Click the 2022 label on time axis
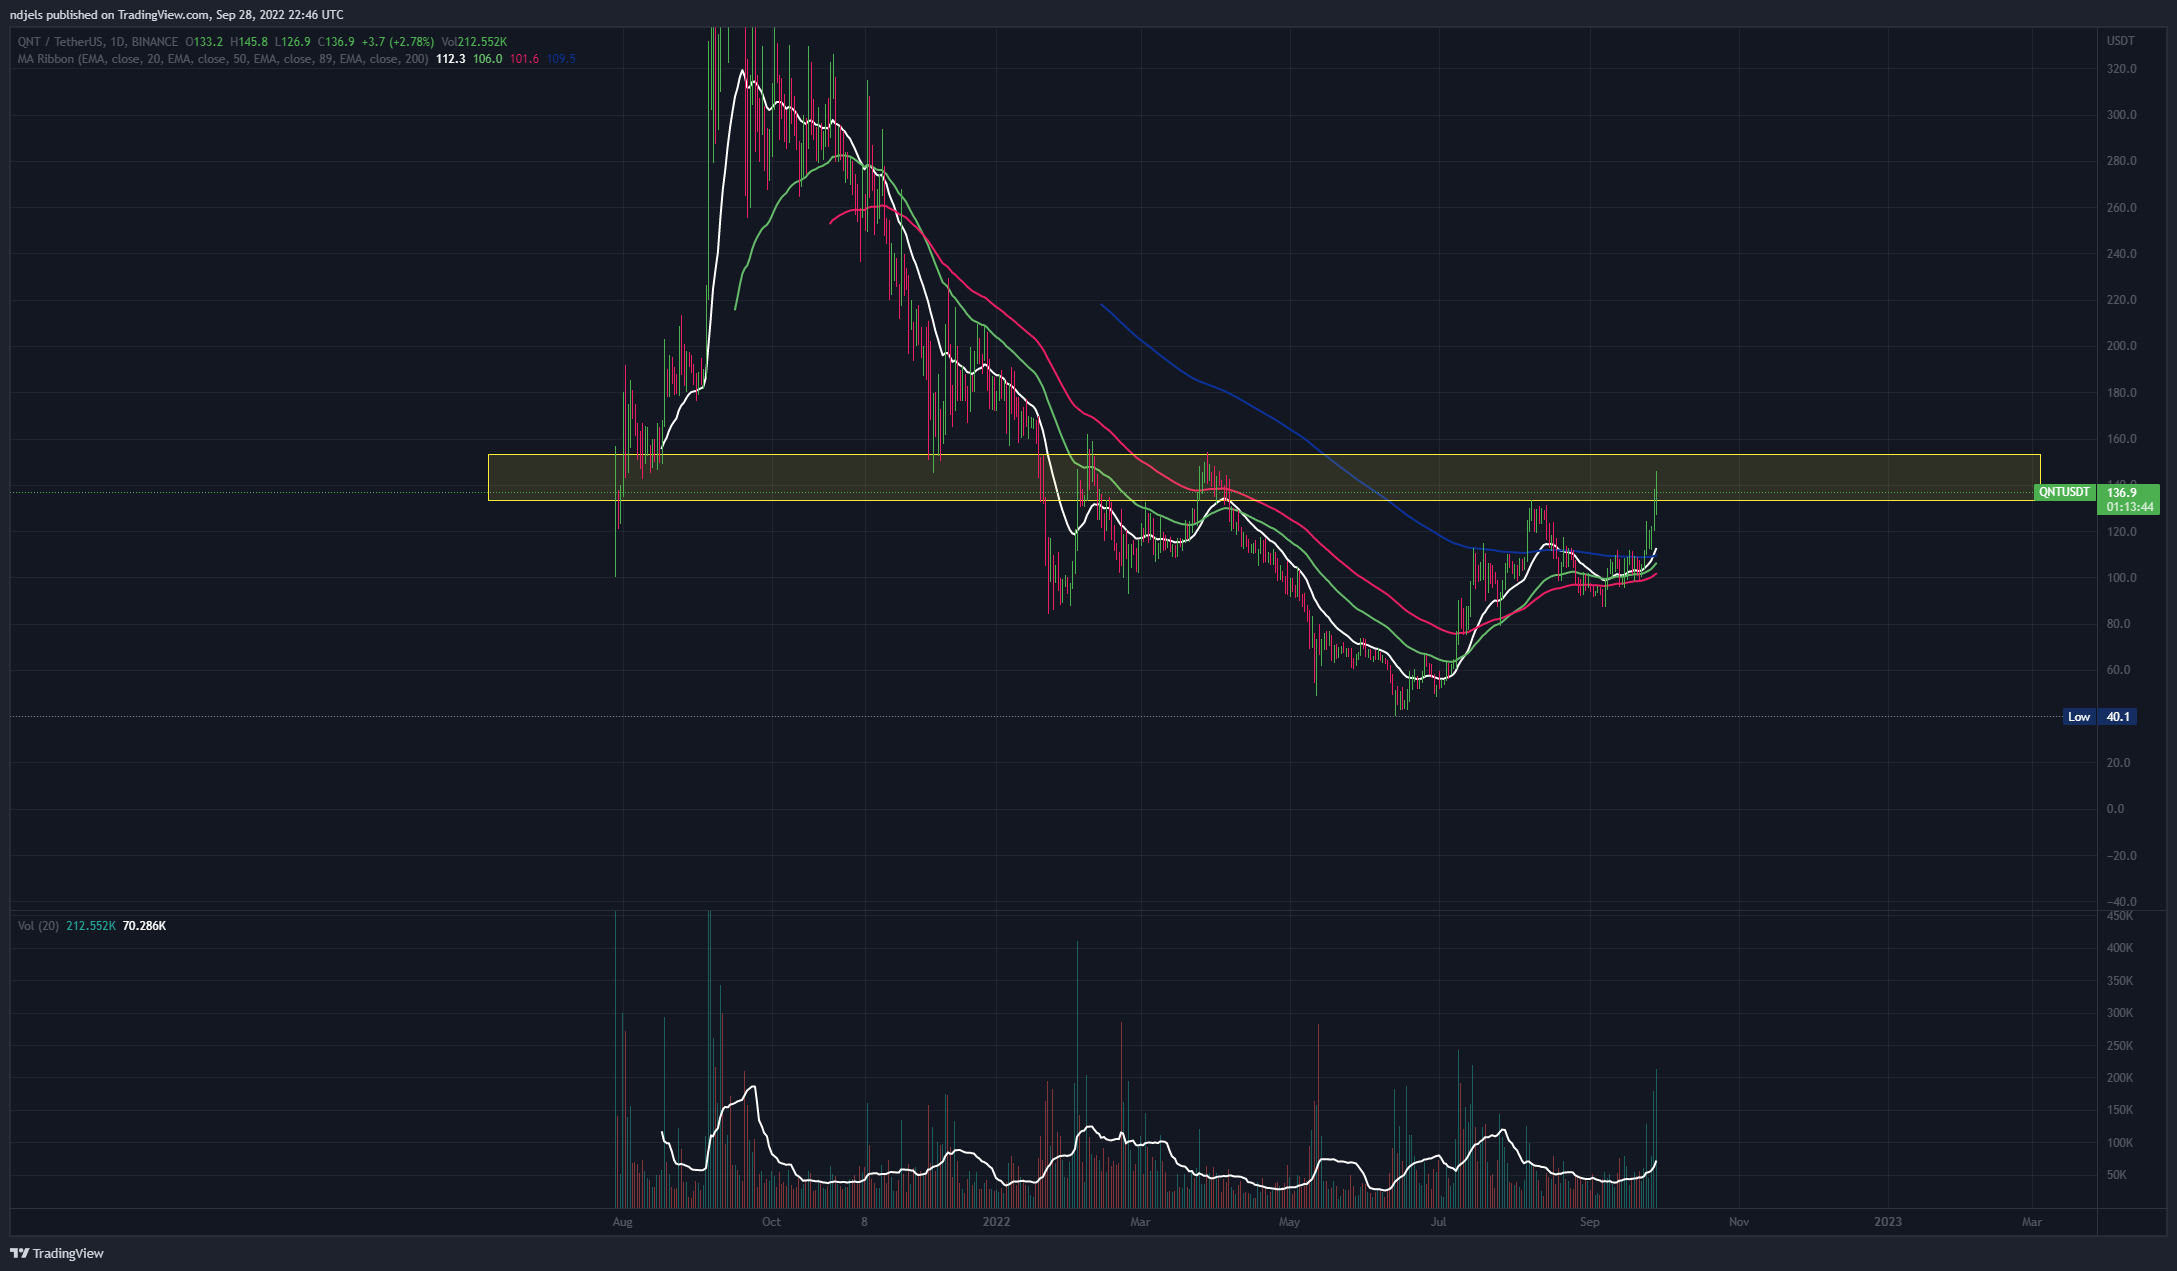Image resolution: width=2177 pixels, height=1271 pixels. coord(996,1222)
